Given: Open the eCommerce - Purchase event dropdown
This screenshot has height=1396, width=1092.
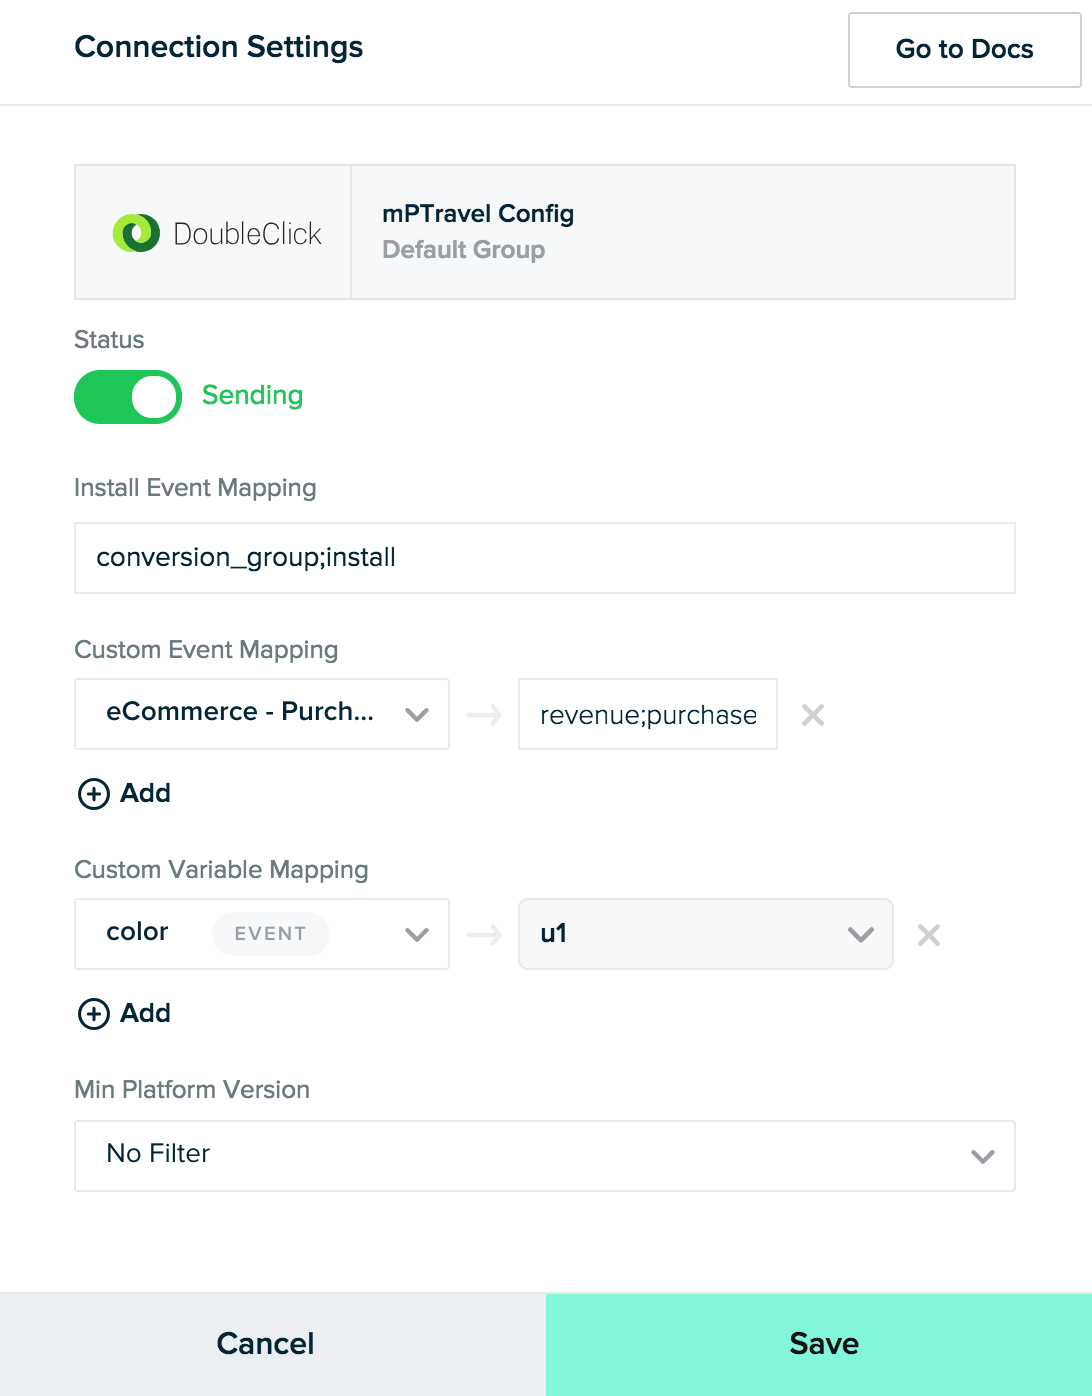Looking at the screenshot, I should click(262, 714).
